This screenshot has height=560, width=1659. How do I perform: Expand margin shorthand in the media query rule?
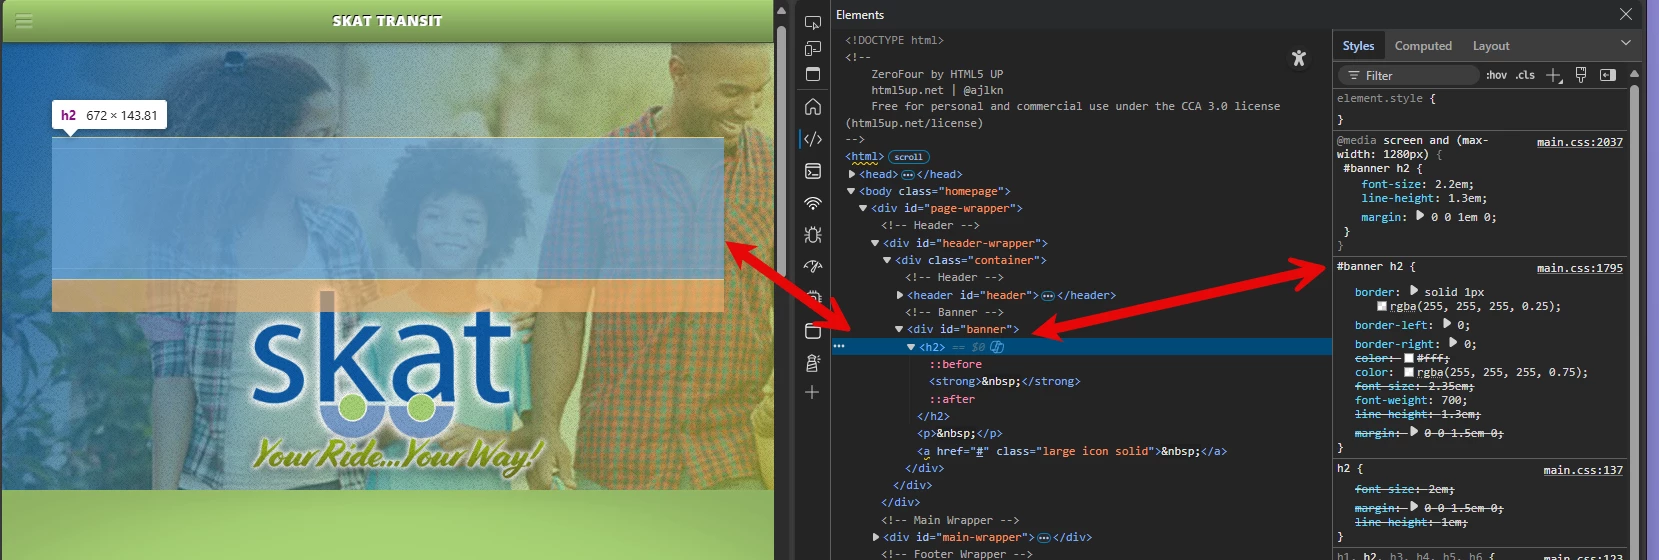point(1420,216)
